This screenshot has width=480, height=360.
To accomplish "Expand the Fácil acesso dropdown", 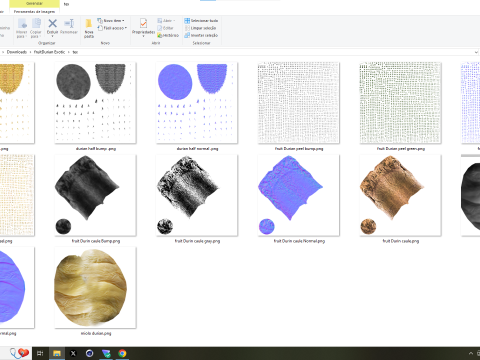I will (x=112, y=28).
